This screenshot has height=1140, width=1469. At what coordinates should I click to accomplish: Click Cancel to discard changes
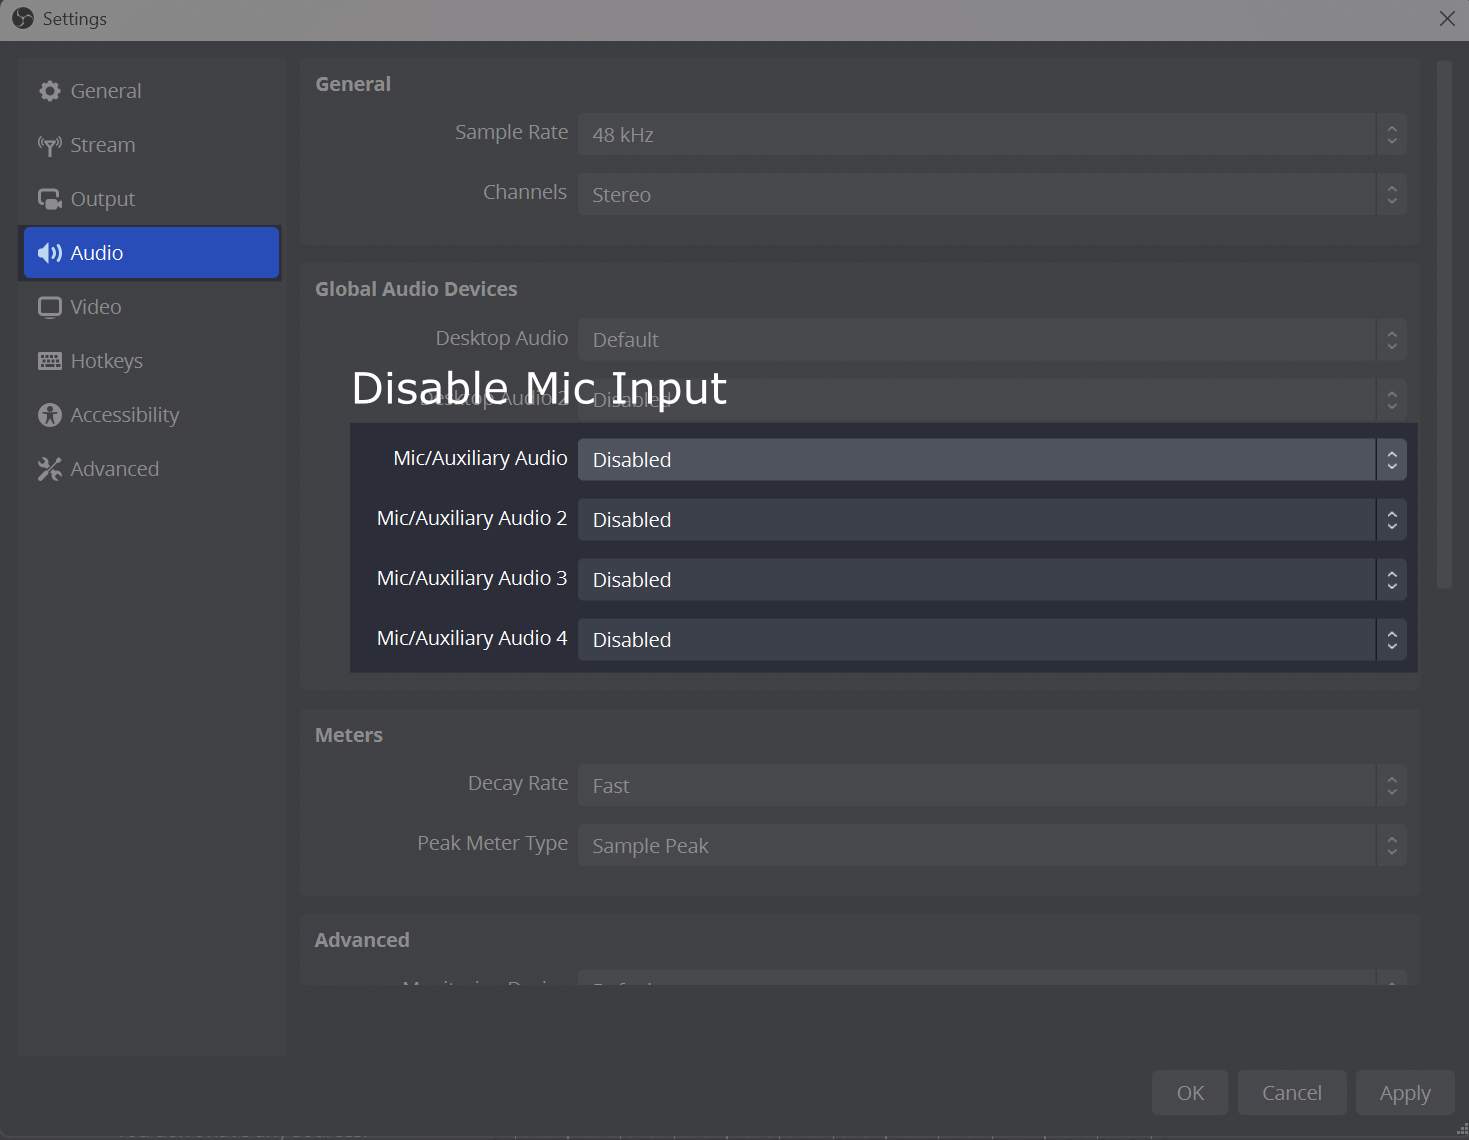tap(1291, 1092)
